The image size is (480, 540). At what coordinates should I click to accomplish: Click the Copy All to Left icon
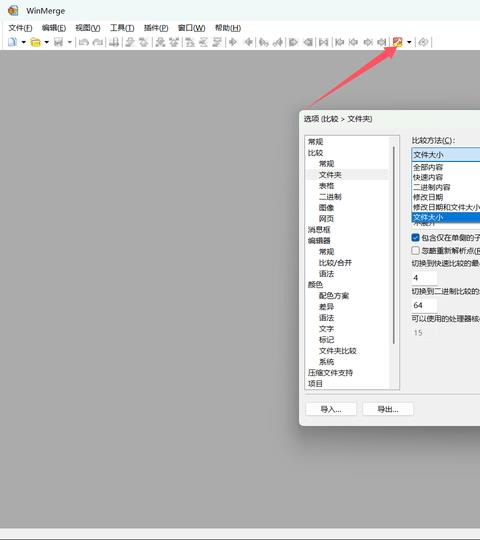[x=308, y=42]
